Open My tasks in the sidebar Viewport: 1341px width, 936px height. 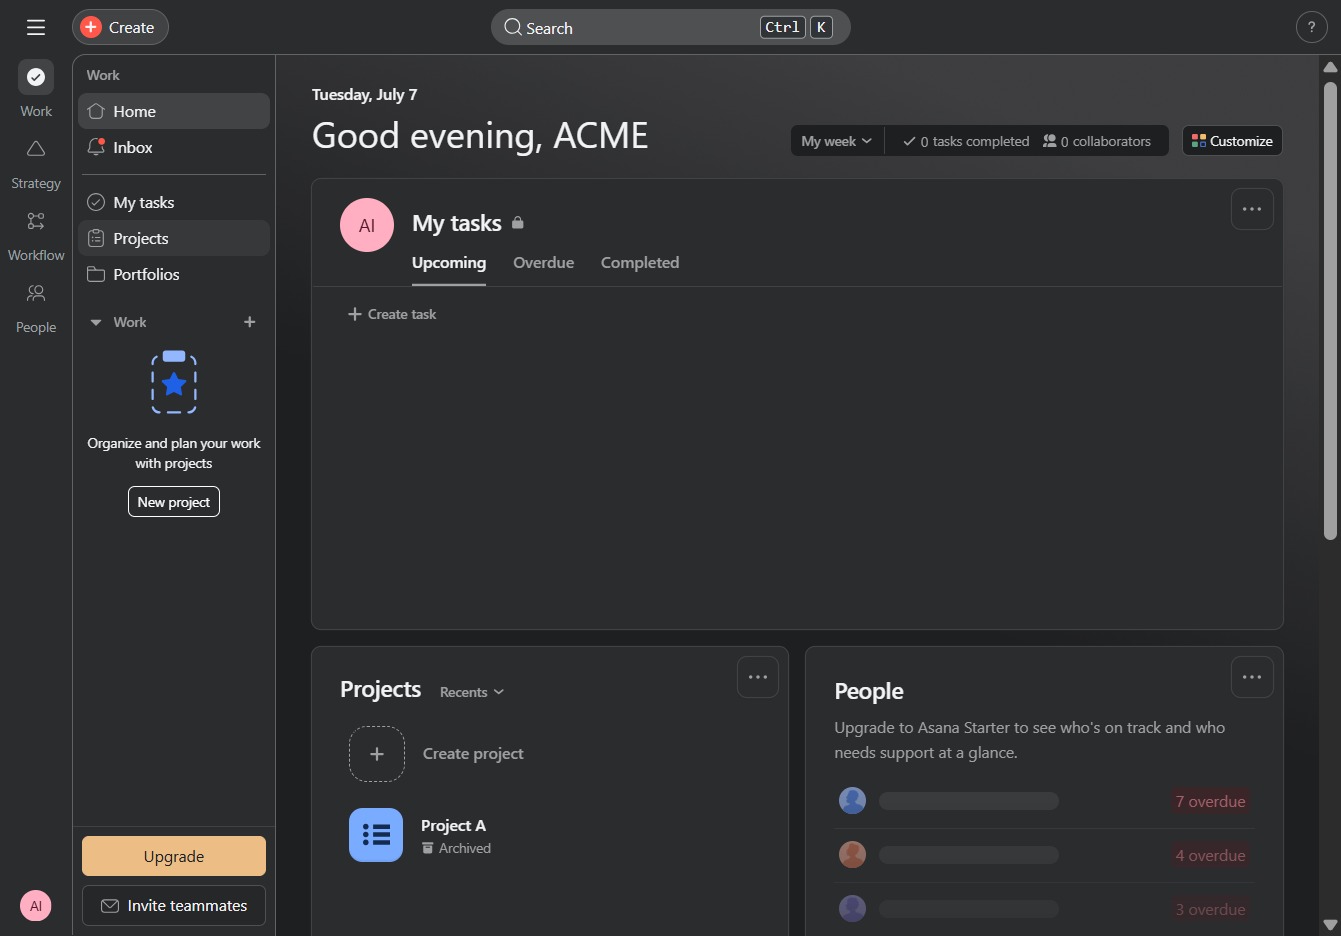click(x=174, y=202)
